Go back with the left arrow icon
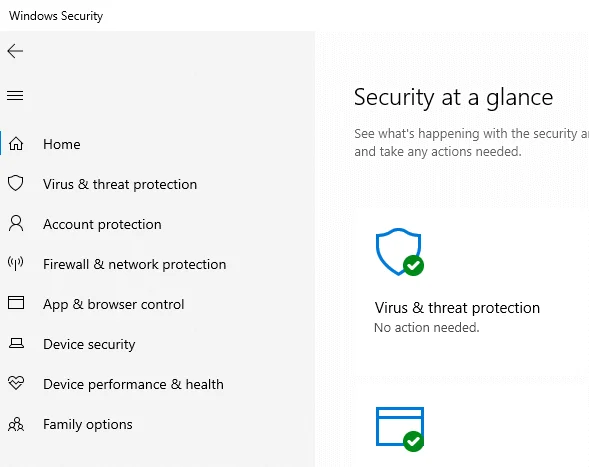Viewport: 589px width, 467px height. point(15,51)
